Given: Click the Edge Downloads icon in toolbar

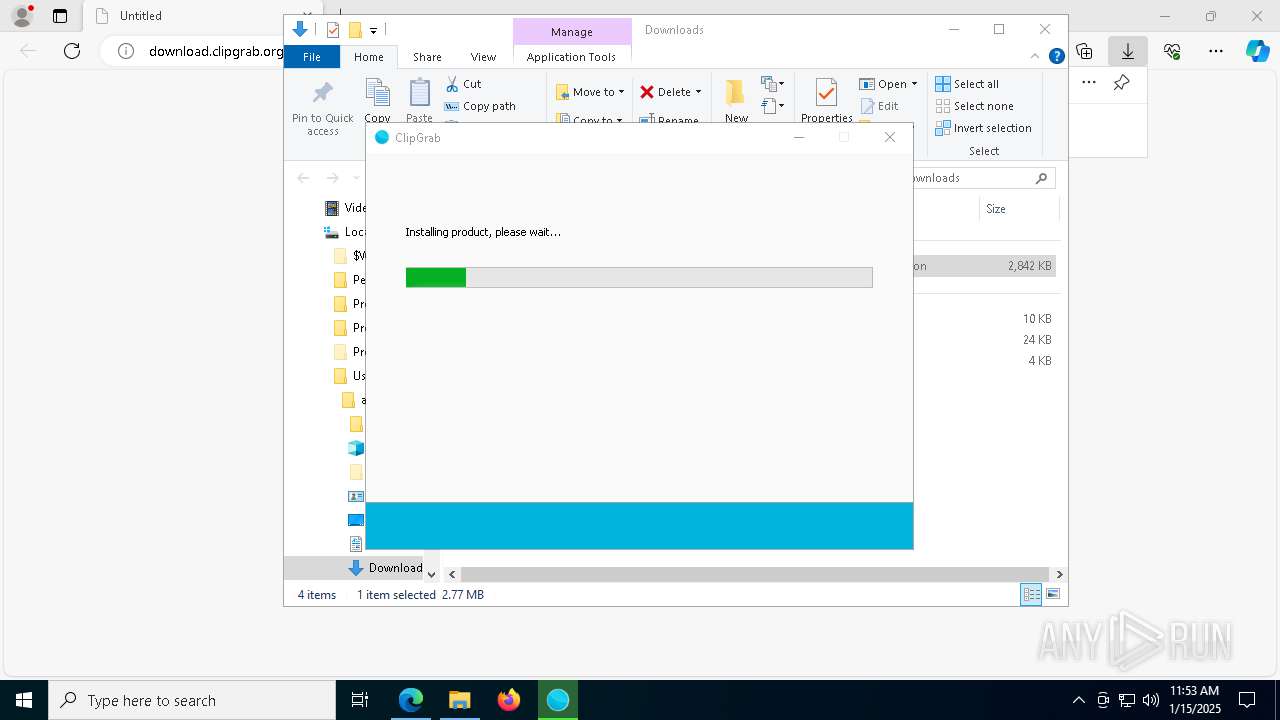Looking at the screenshot, I should click(1128, 51).
